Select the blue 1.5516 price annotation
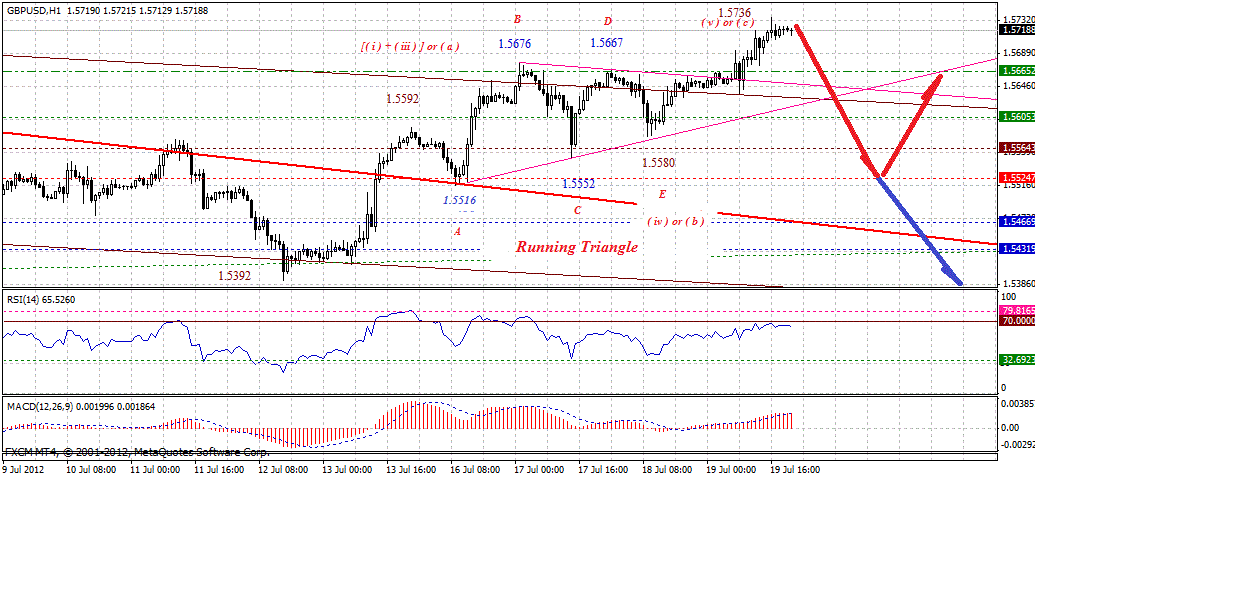Viewport: 1258px width, 602px height. (459, 199)
